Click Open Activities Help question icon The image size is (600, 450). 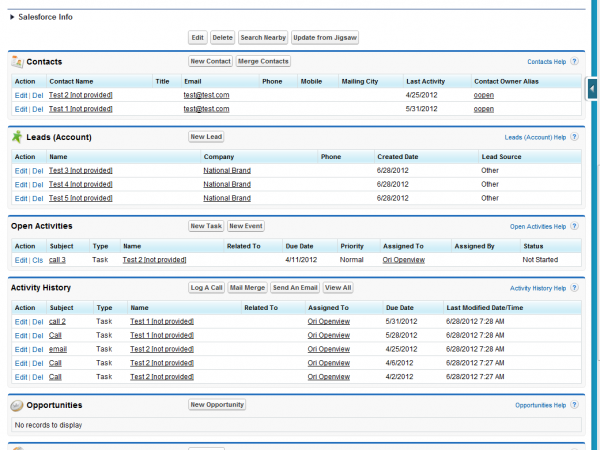click(574, 226)
